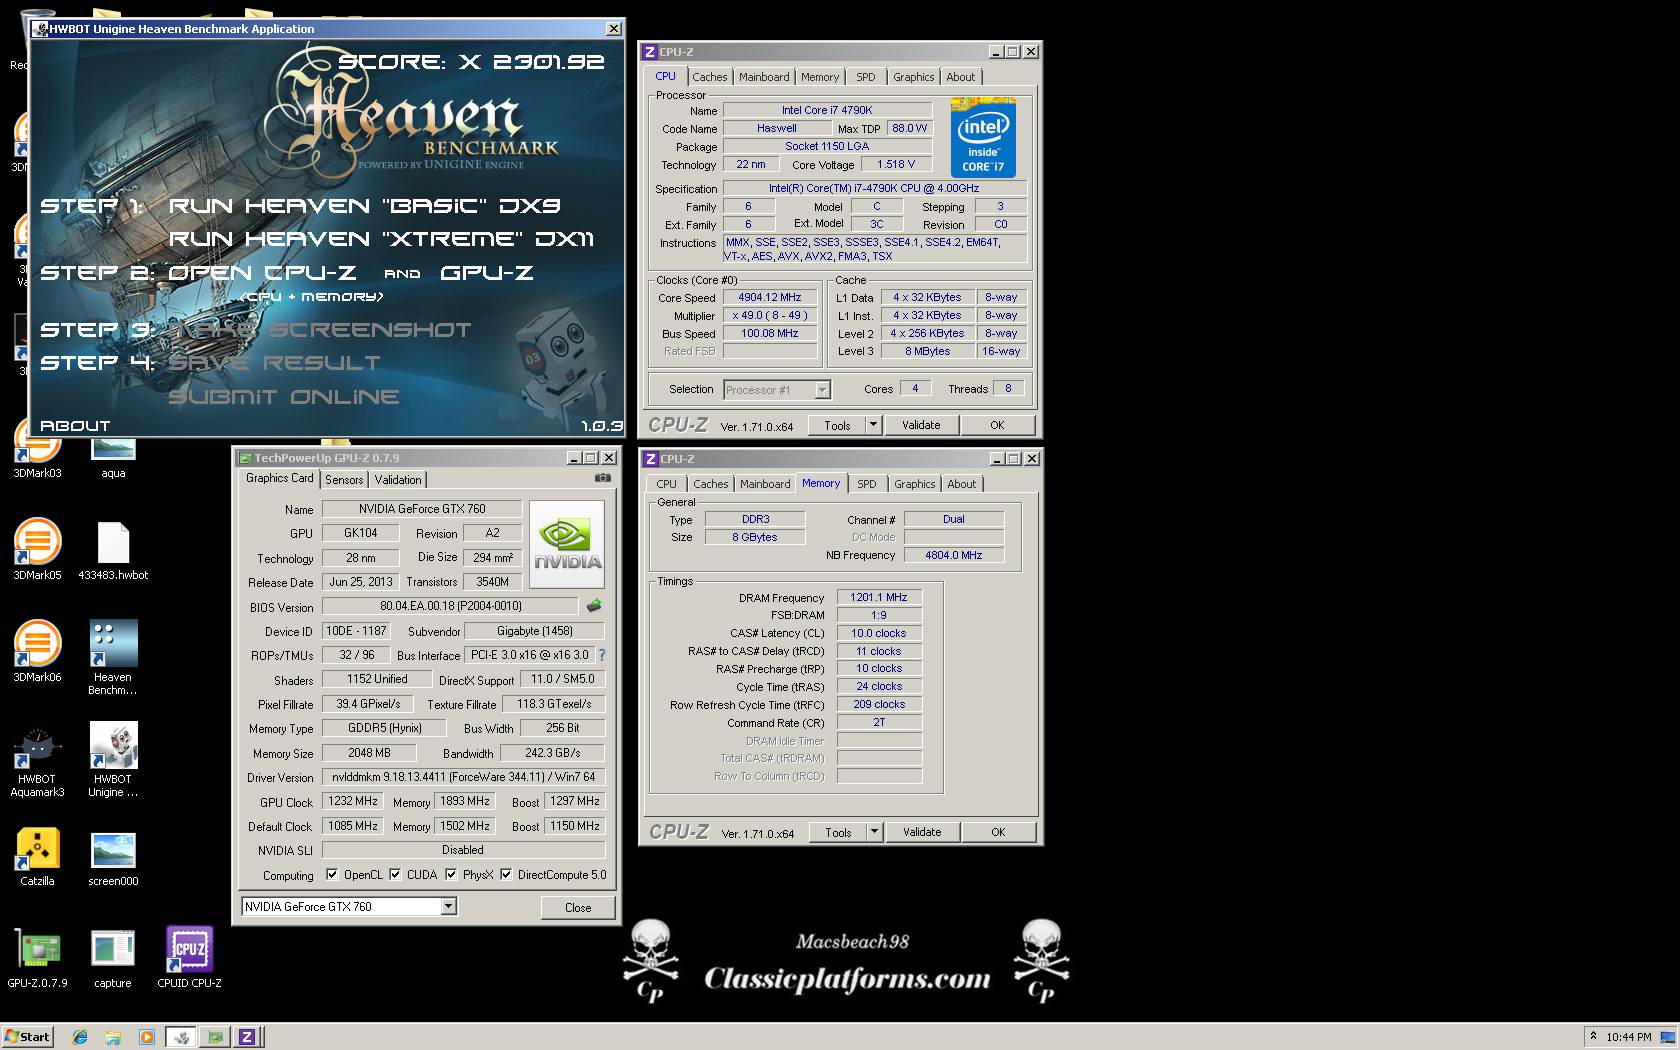This screenshot has width=1680, height=1050.
Task: Click SUBMIT ONLINE in HWBOT window
Action: [284, 397]
